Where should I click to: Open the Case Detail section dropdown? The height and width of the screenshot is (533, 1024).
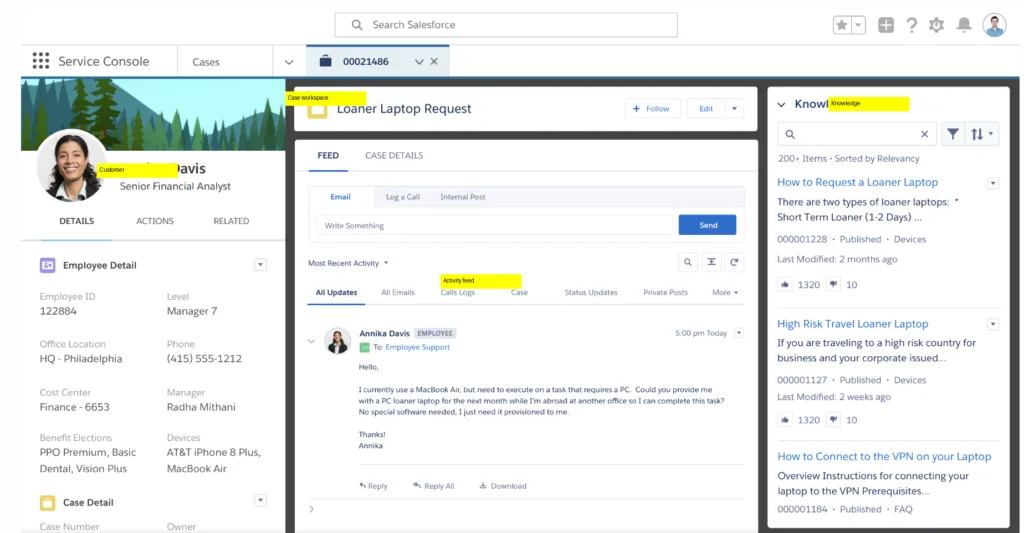click(260, 500)
